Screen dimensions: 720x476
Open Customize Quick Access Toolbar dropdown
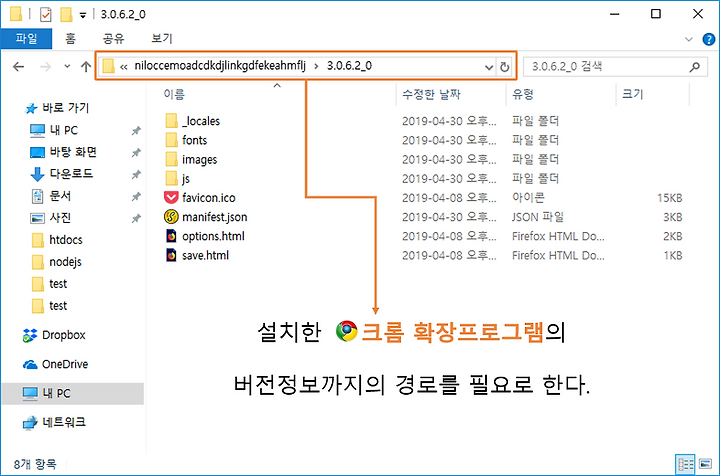point(83,15)
